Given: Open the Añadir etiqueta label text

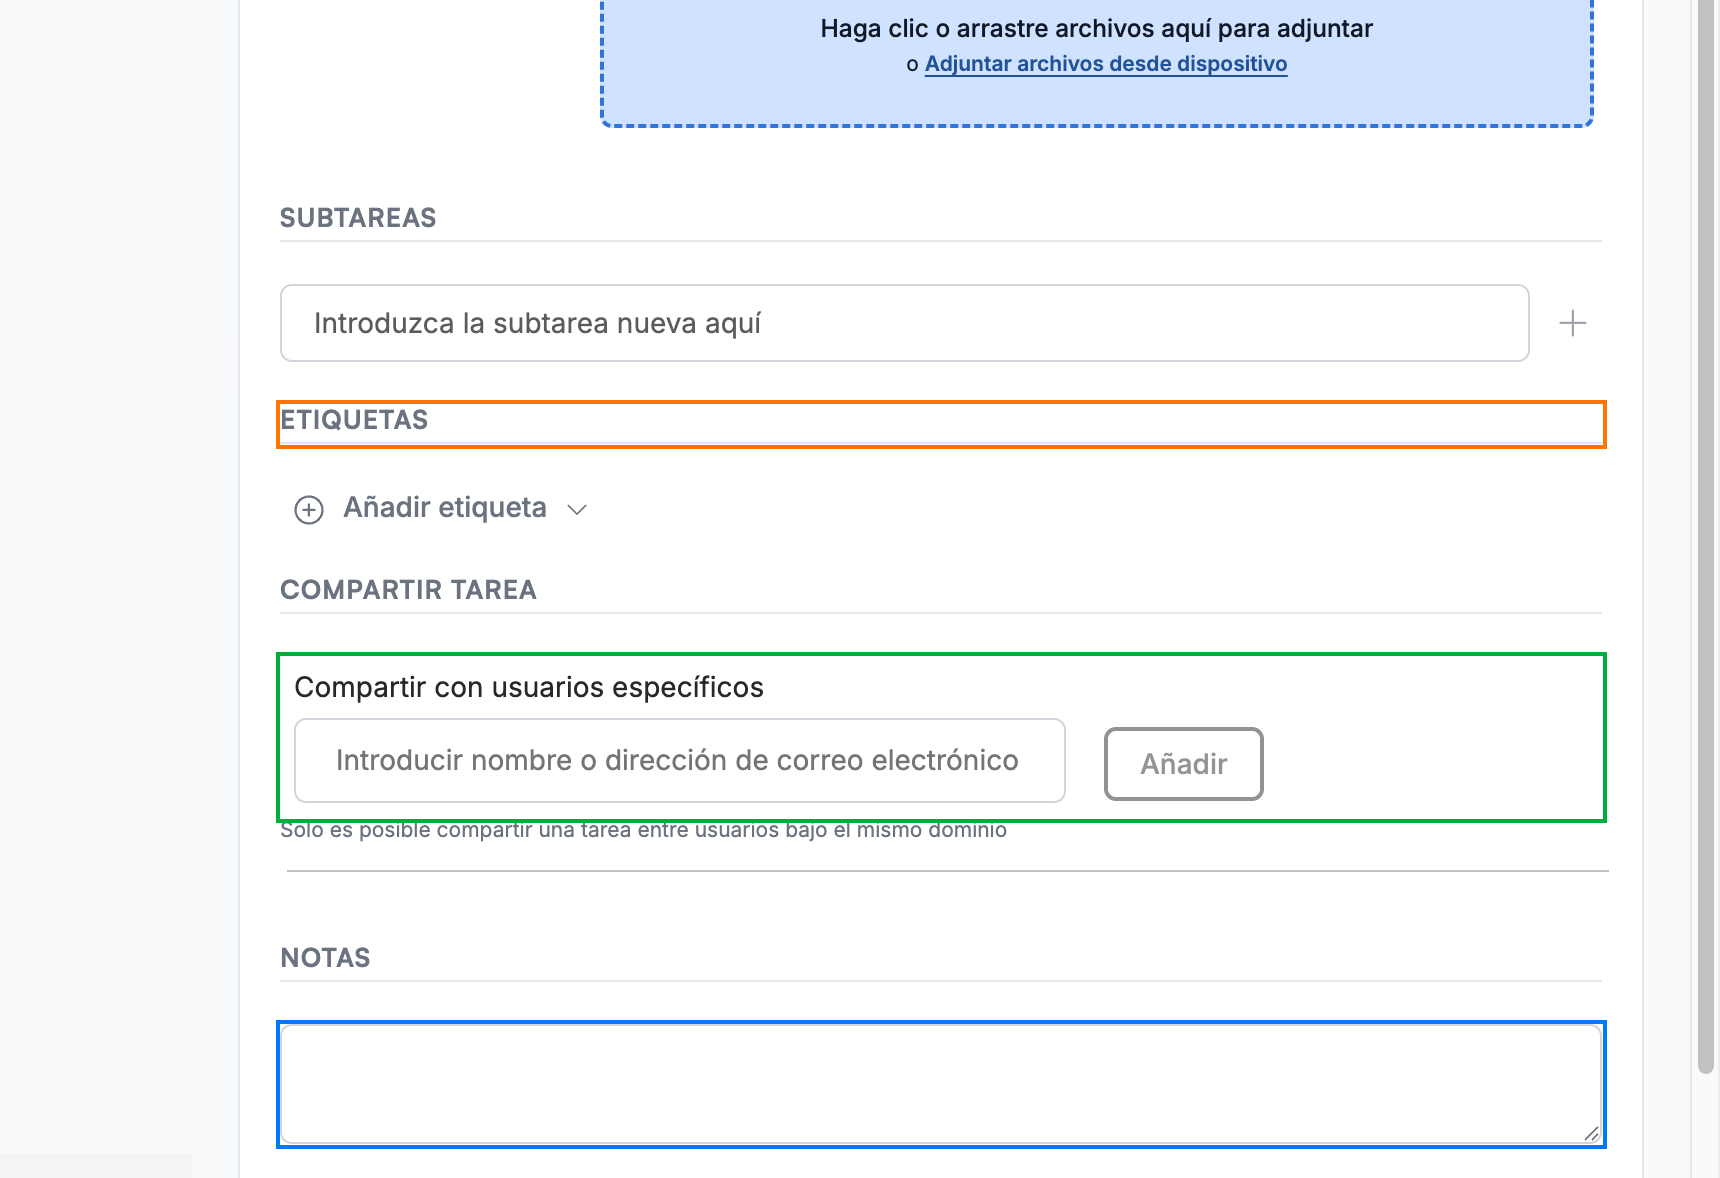Looking at the screenshot, I should [x=445, y=508].
